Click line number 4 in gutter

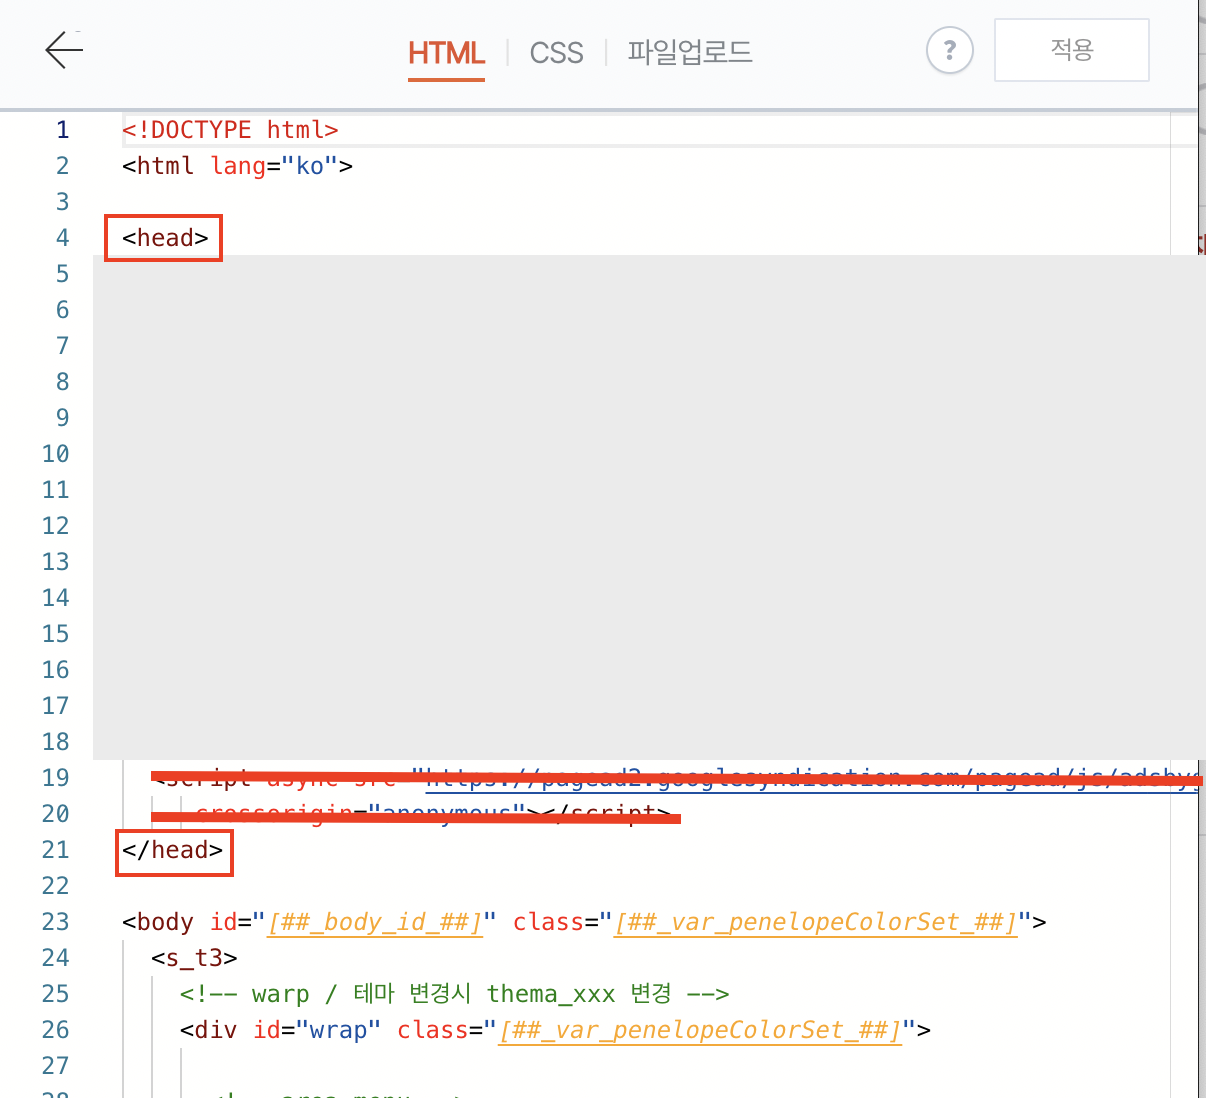(63, 238)
